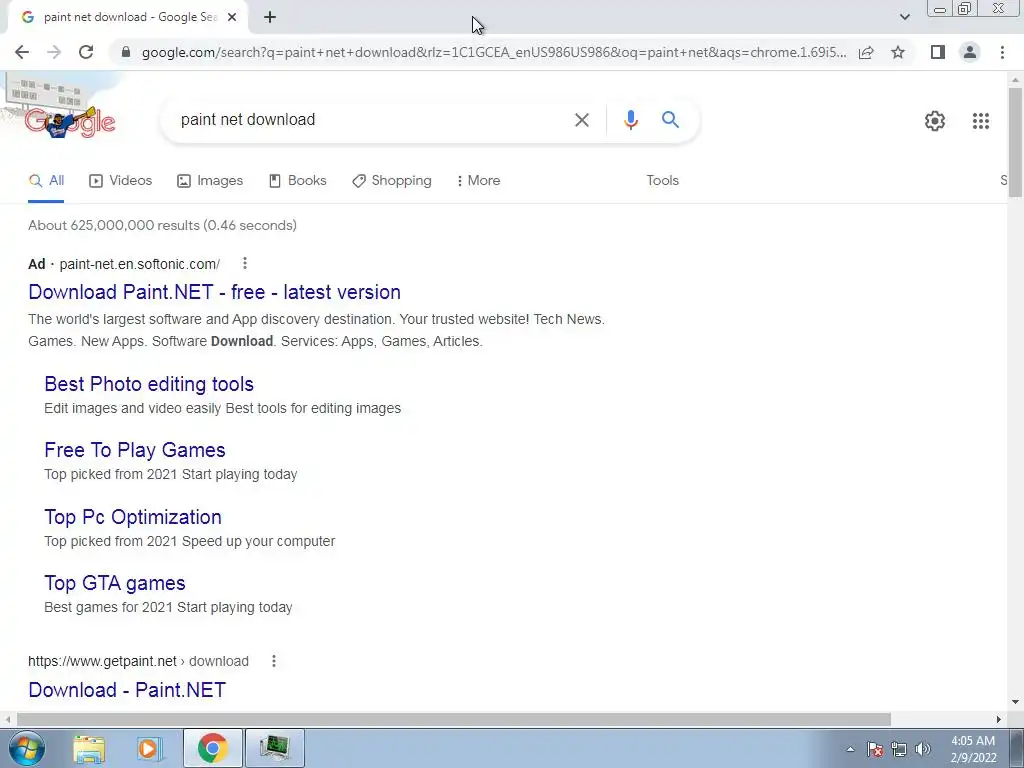Switch to the Images tab

pyautogui.click(x=210, y=181)
